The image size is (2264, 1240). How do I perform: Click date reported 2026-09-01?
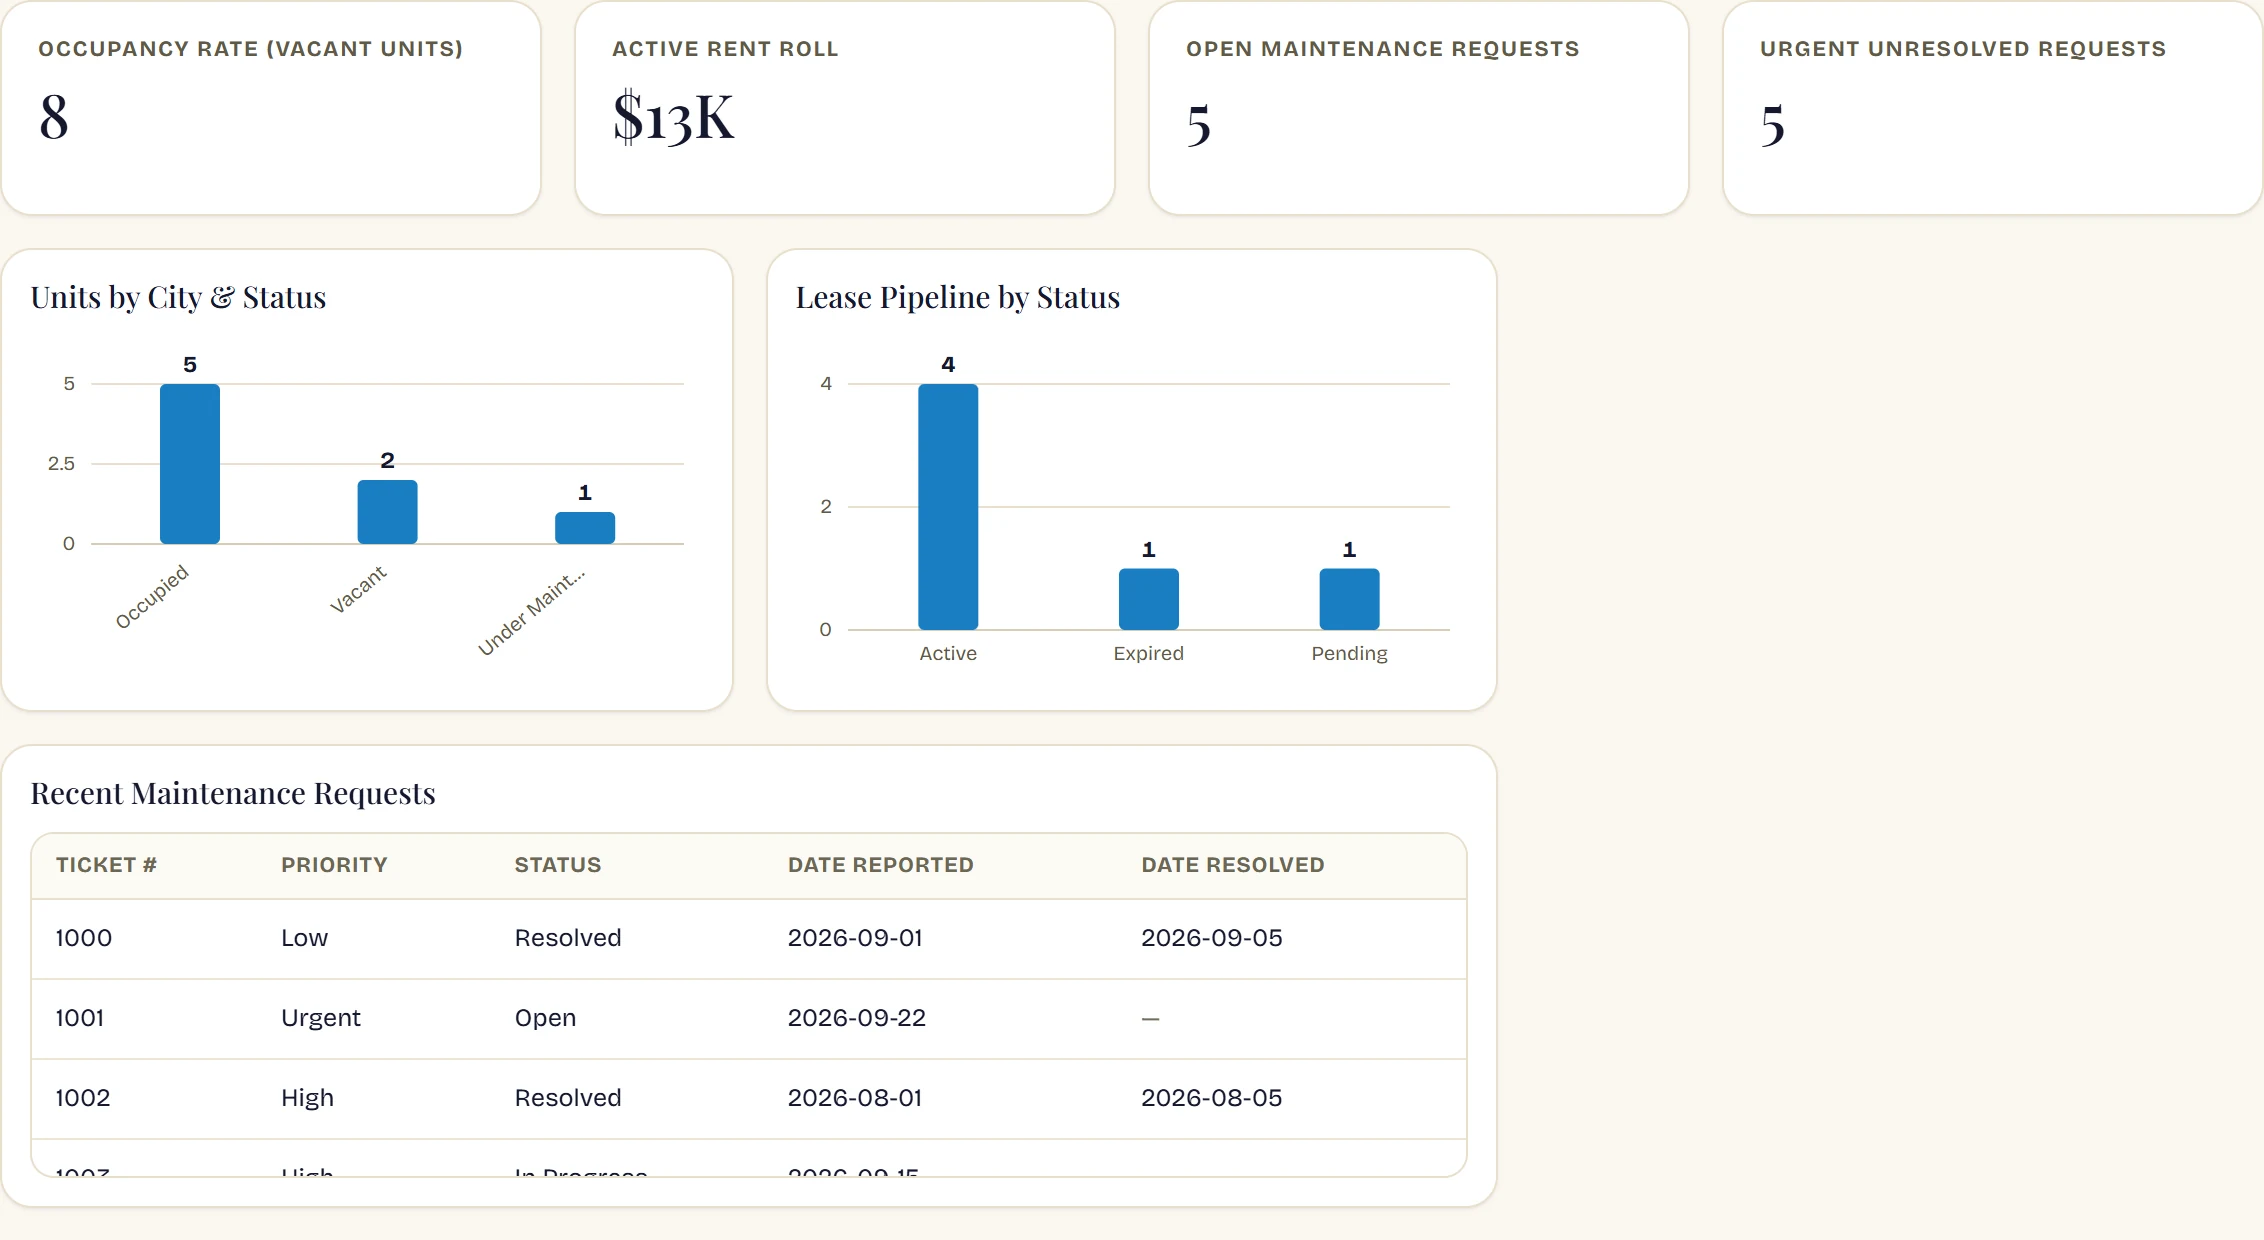pyautogui.click(x=855, y=938)
